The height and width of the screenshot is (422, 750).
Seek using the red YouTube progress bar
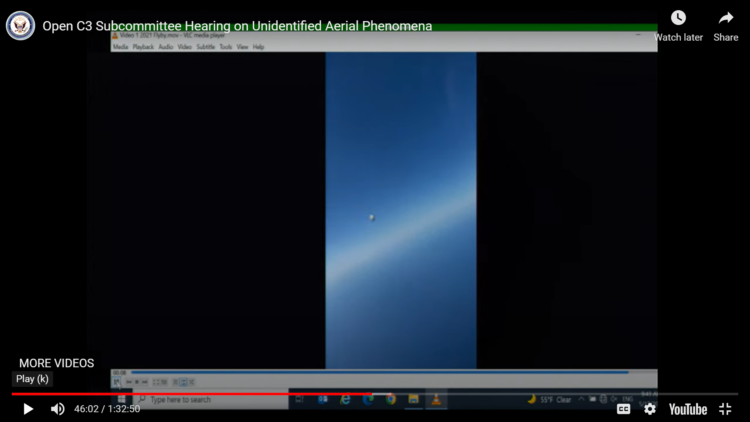pyautogui.click(x=191, y=394)
